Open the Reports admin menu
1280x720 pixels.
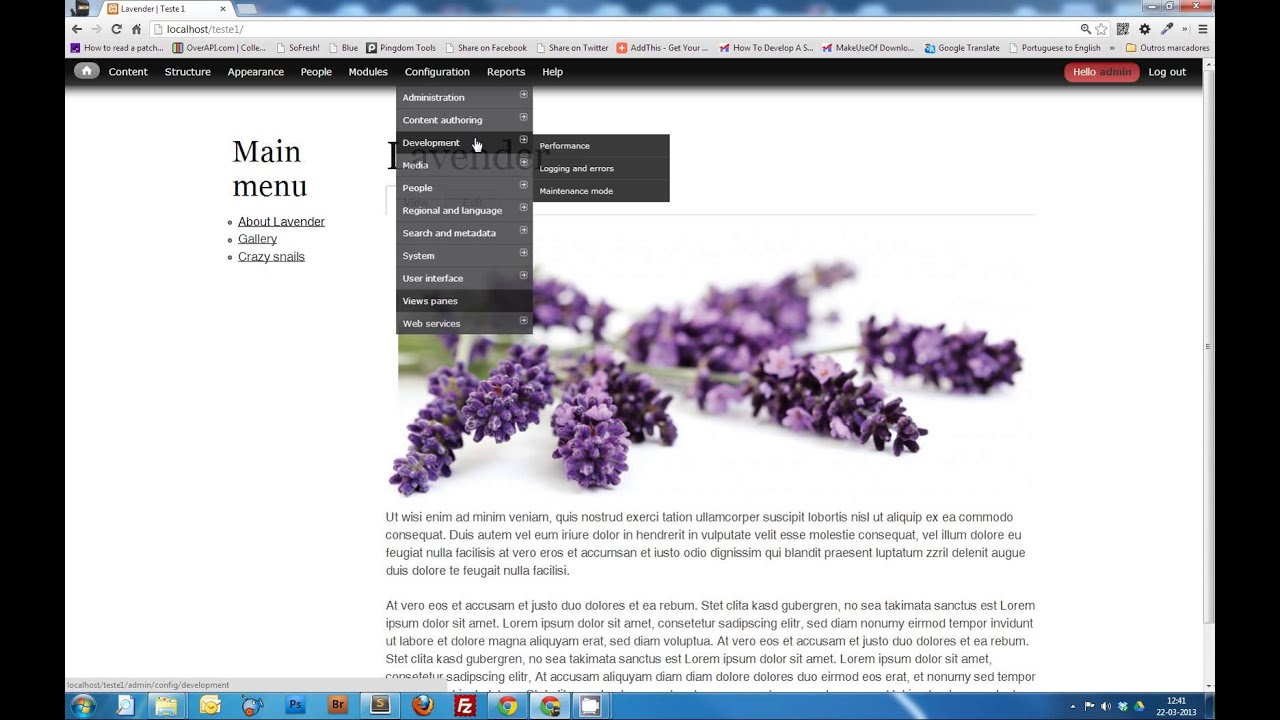(506, 72)
